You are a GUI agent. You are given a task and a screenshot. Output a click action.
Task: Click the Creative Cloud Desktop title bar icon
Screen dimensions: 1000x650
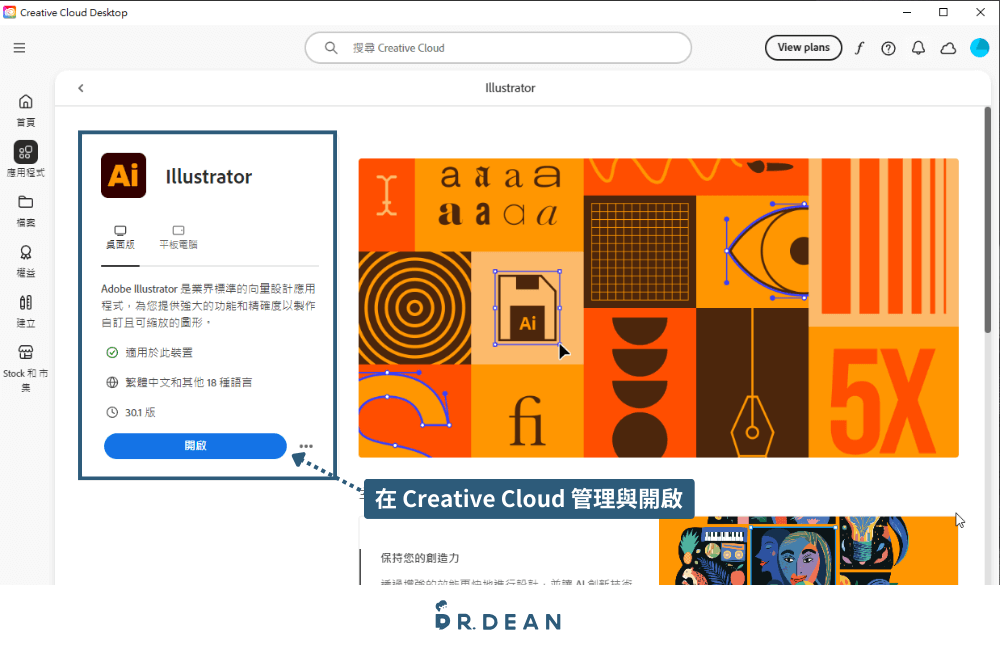tap(10, 12)
